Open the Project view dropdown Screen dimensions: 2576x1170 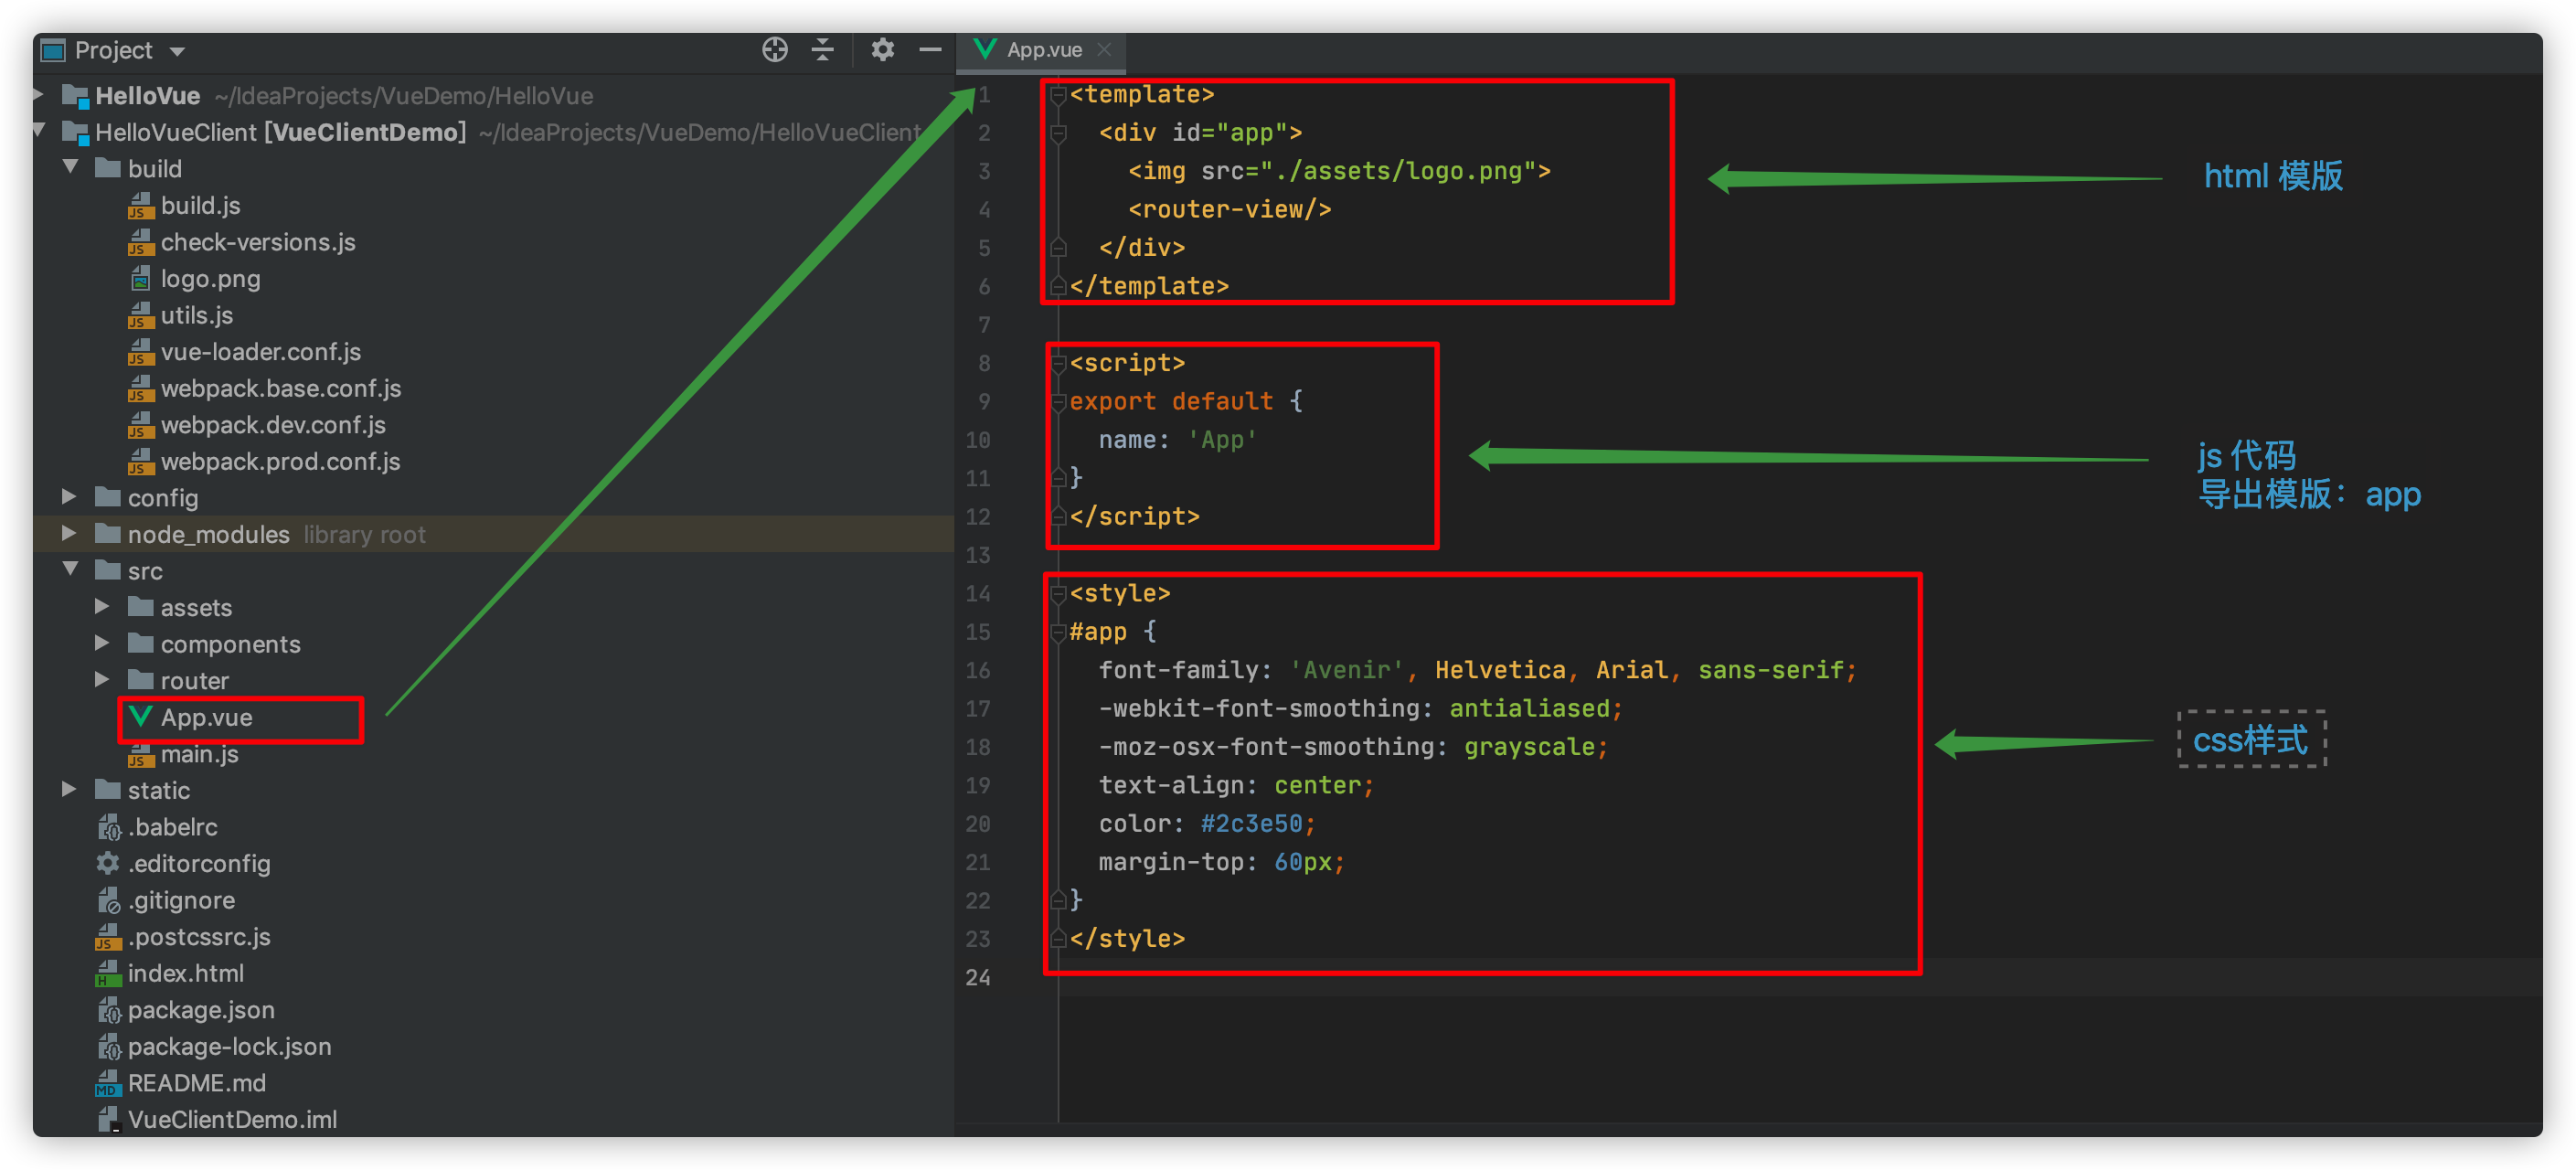tap(177, 51)
